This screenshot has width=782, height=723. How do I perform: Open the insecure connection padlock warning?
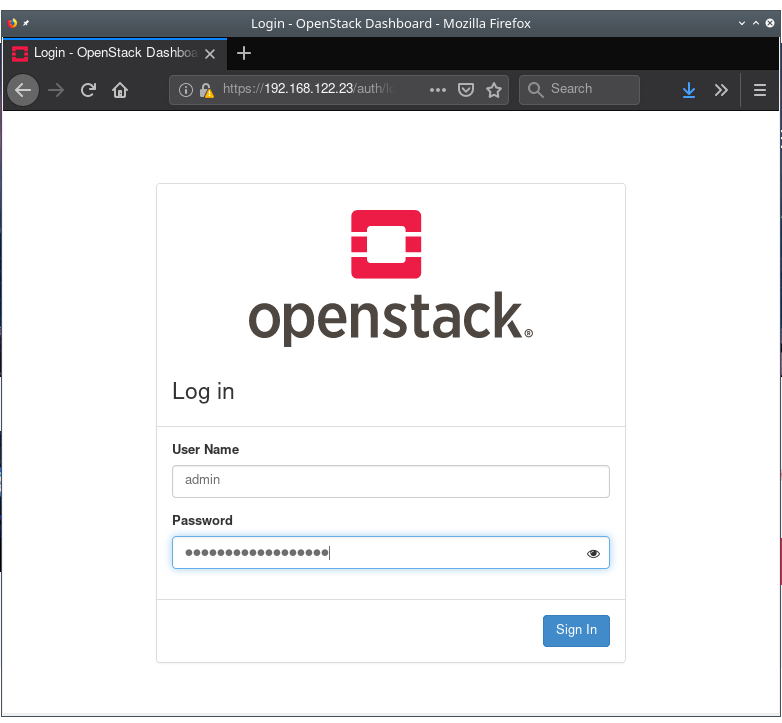point(206,90)
